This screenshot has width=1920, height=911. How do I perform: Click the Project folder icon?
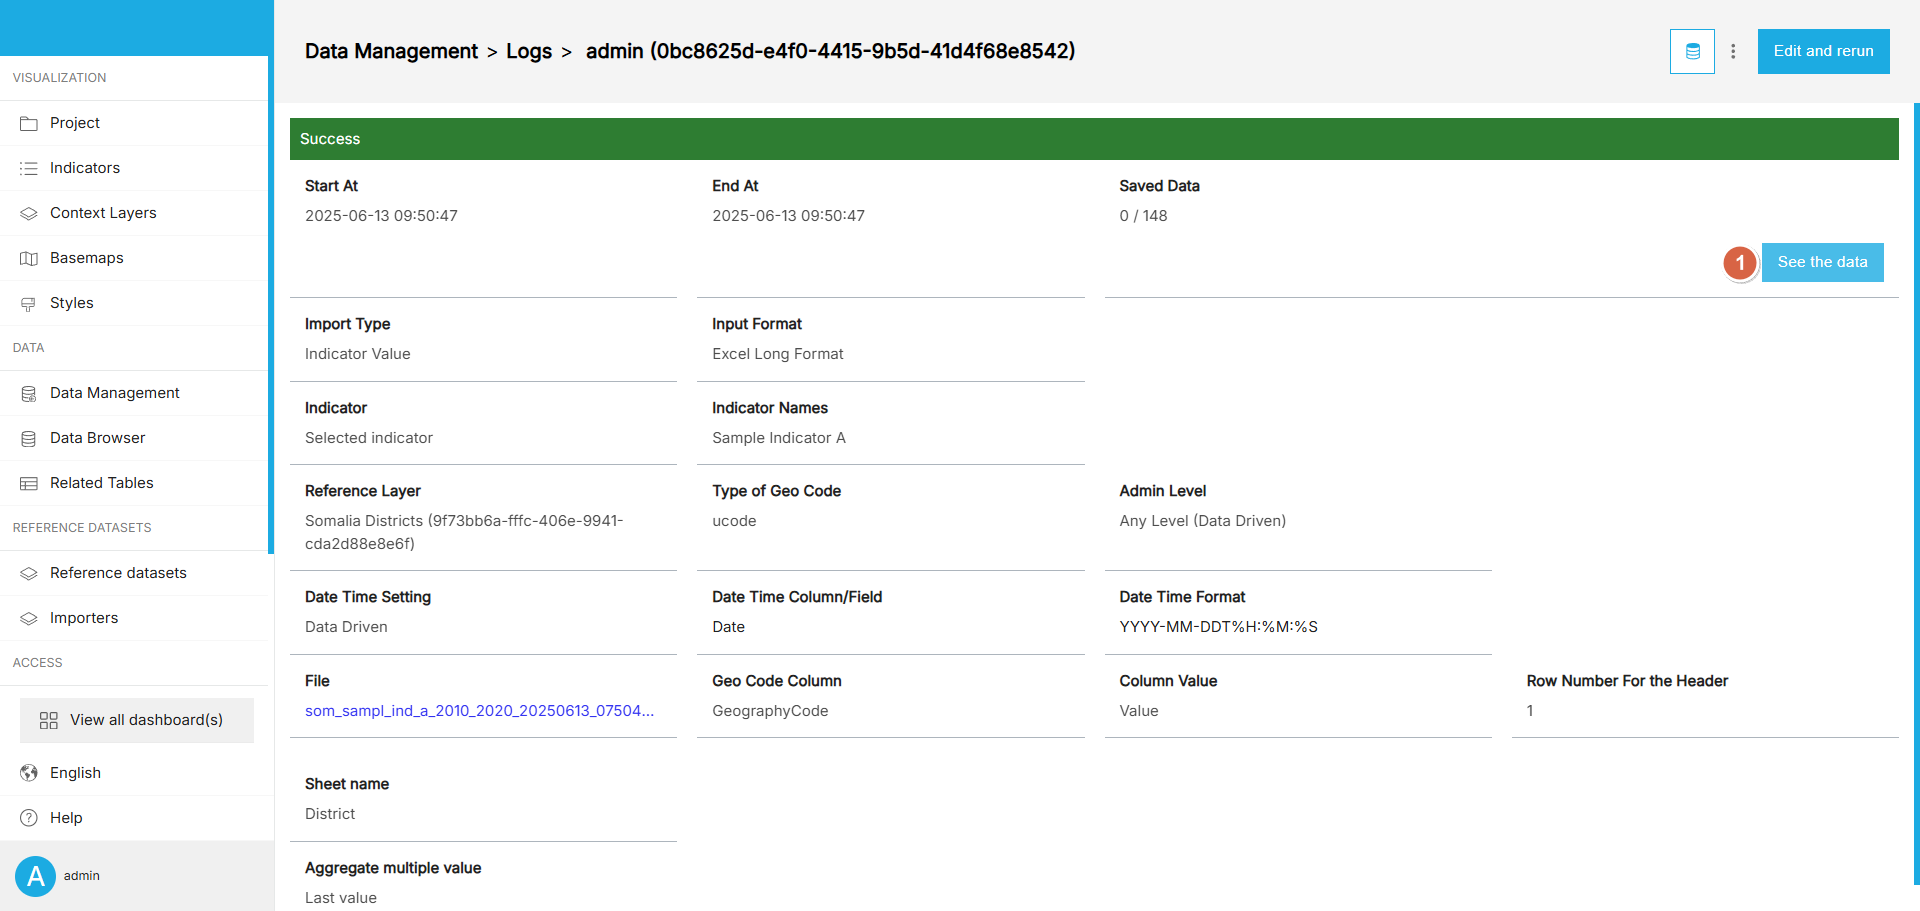tap(29, 123)
